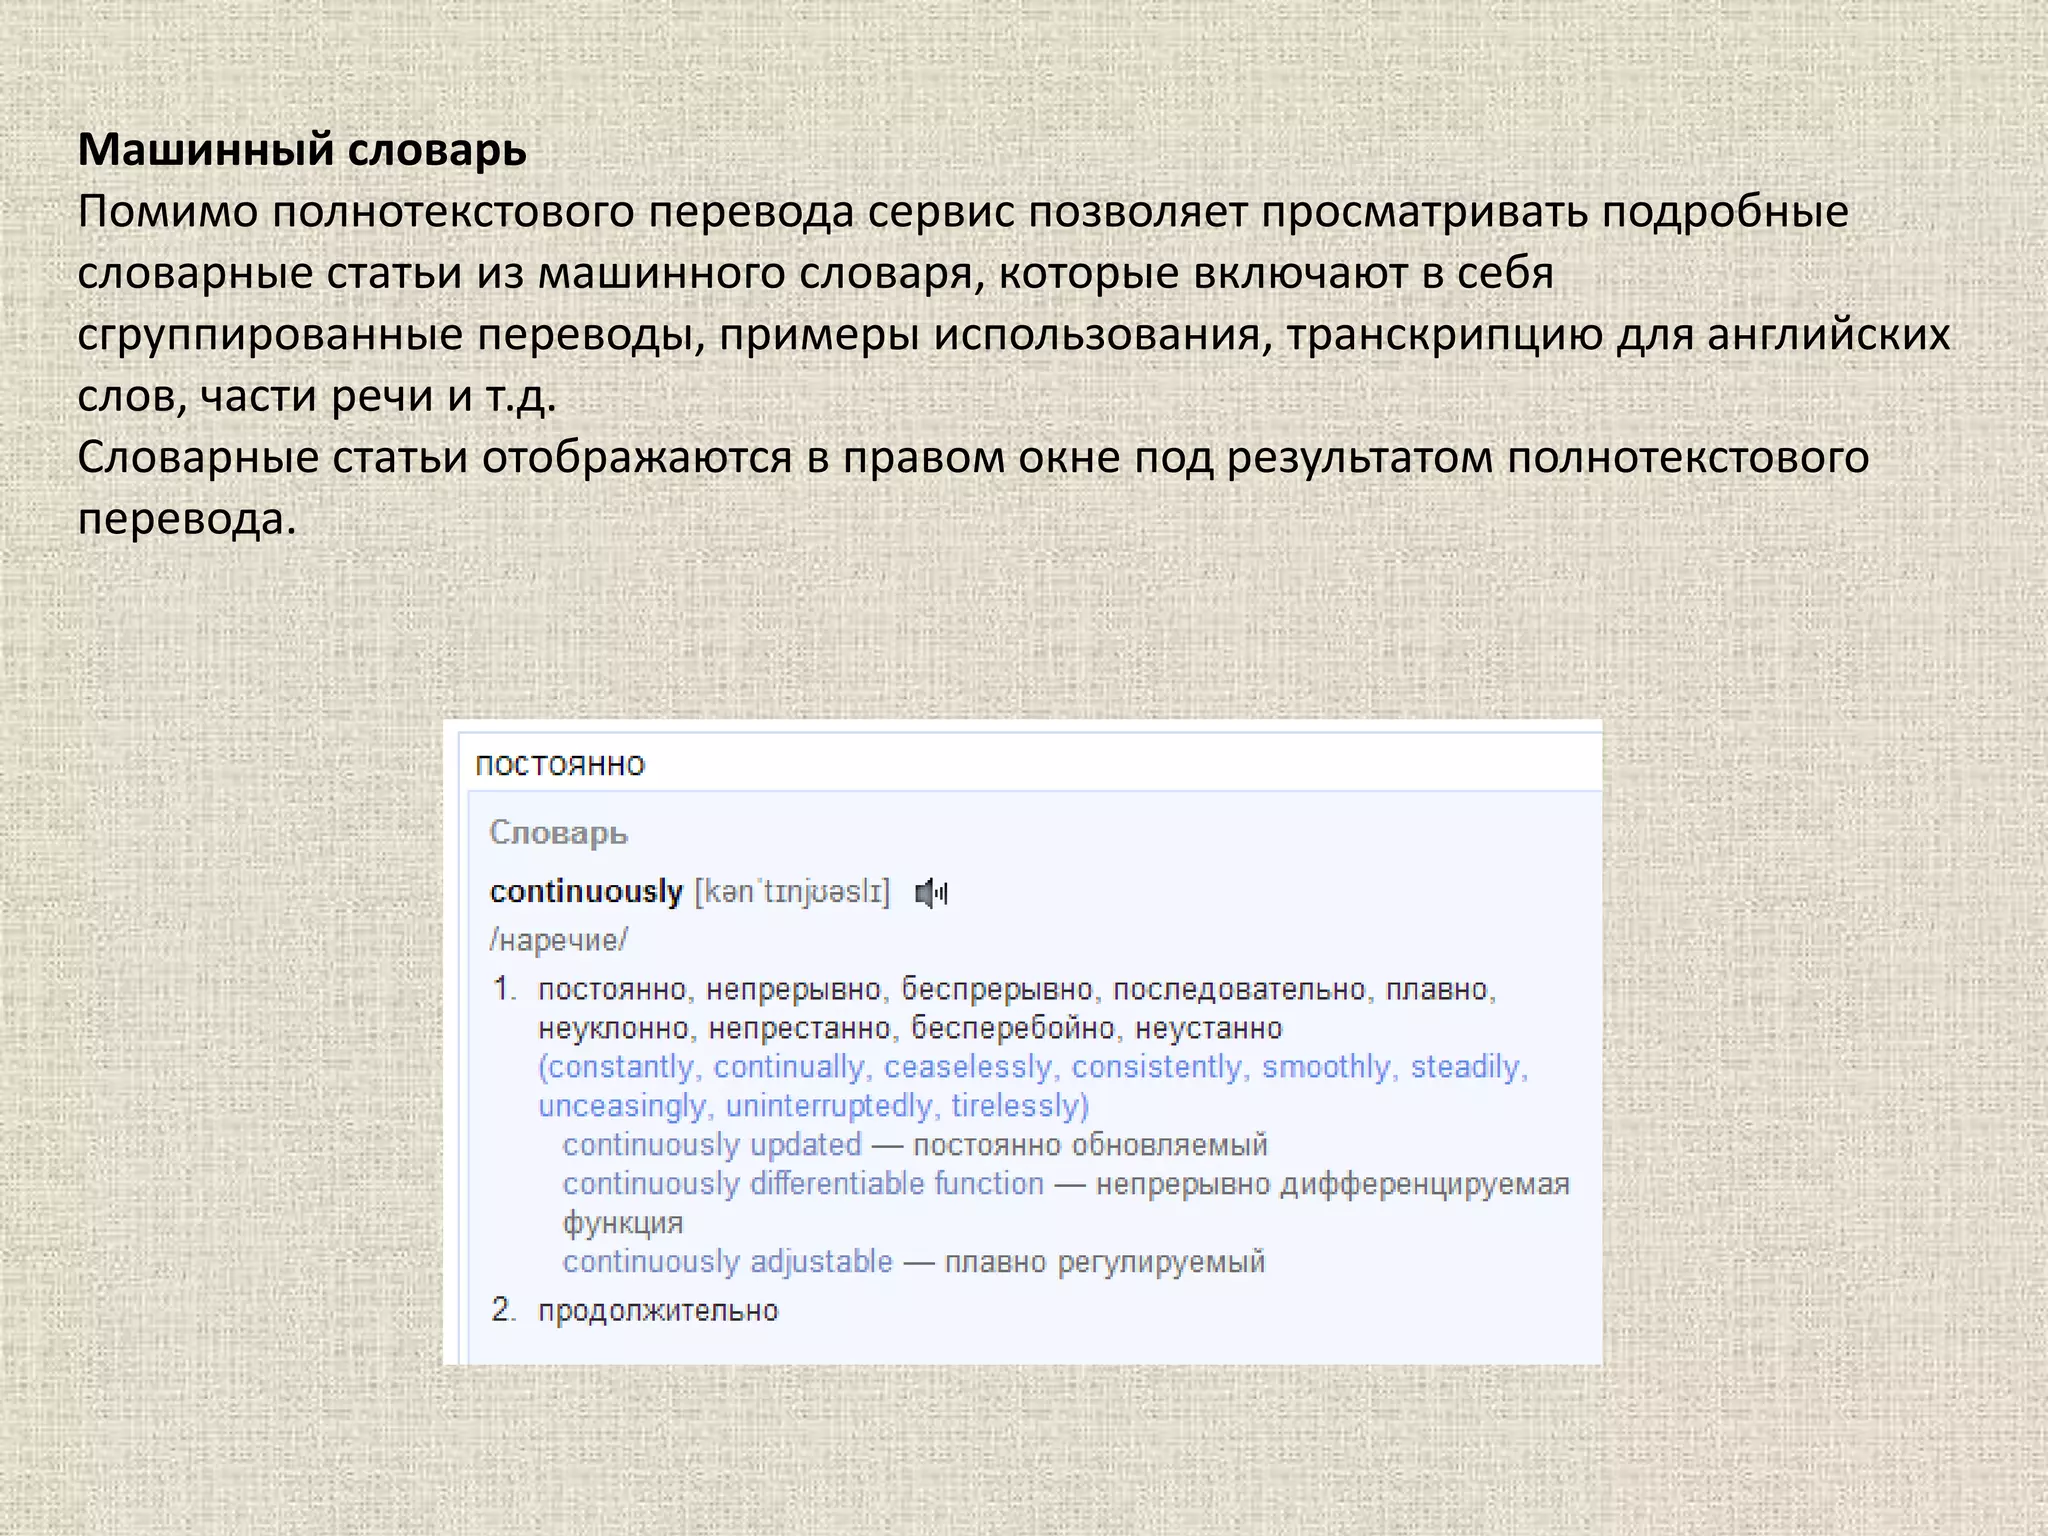Select the Словарь heading in the dictionary box

point(558,832)
